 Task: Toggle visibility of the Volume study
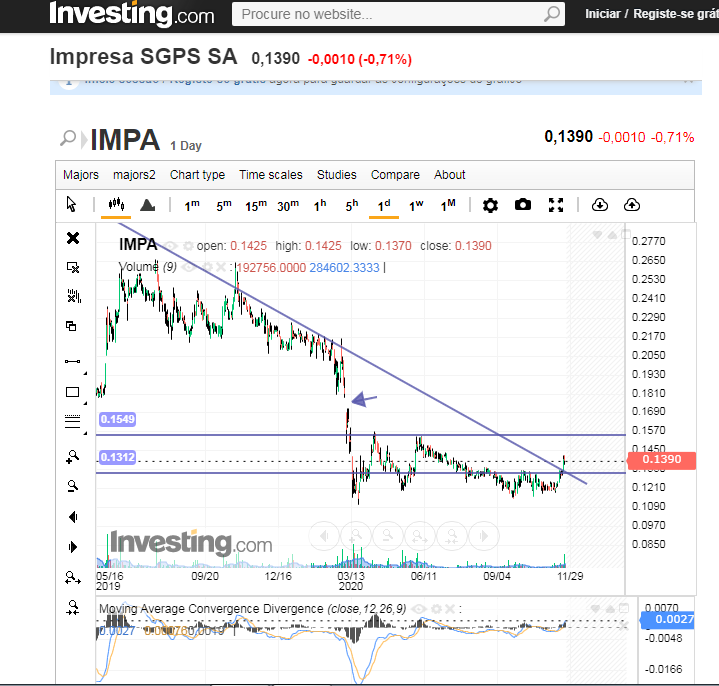pos(189,267)
